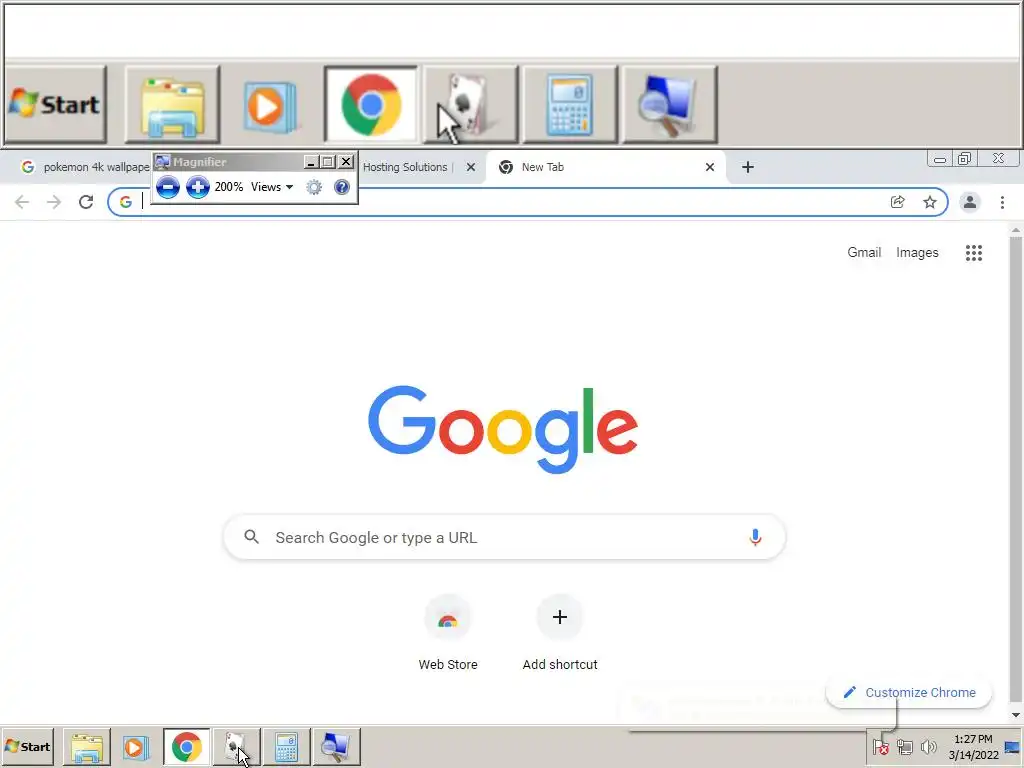Open the Gmail link
The image size is (1024, 768).
[x=864, y=253]
